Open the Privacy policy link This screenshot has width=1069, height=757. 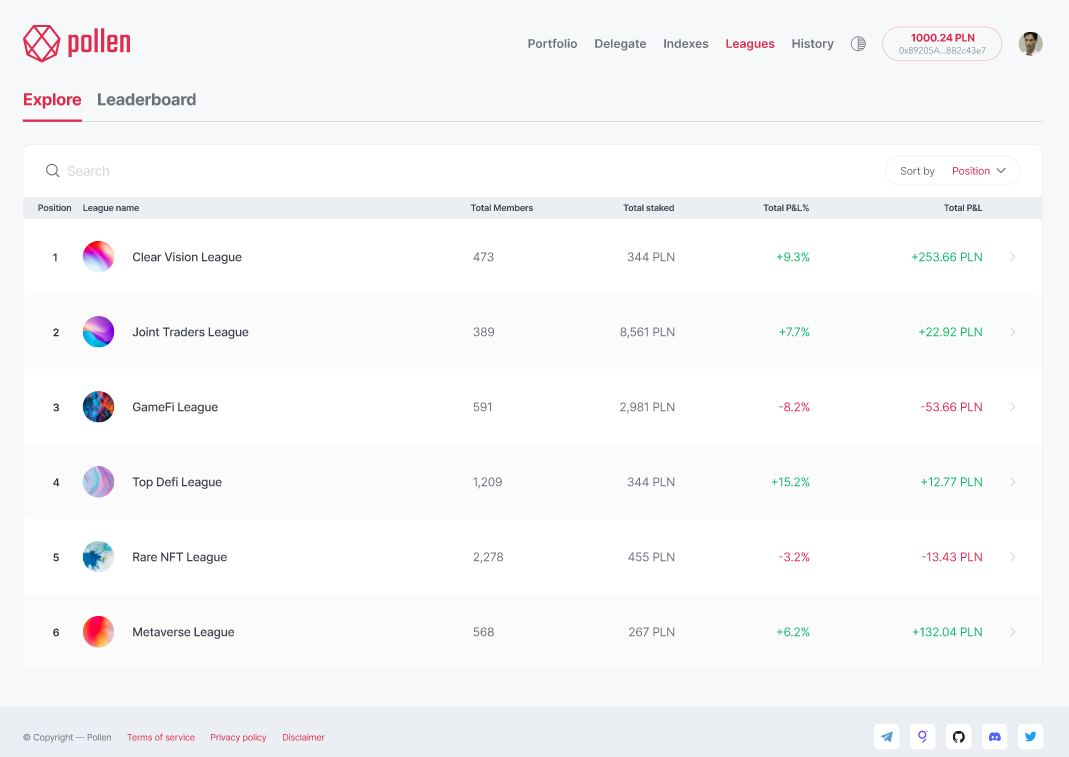click(x=238, y=738)
